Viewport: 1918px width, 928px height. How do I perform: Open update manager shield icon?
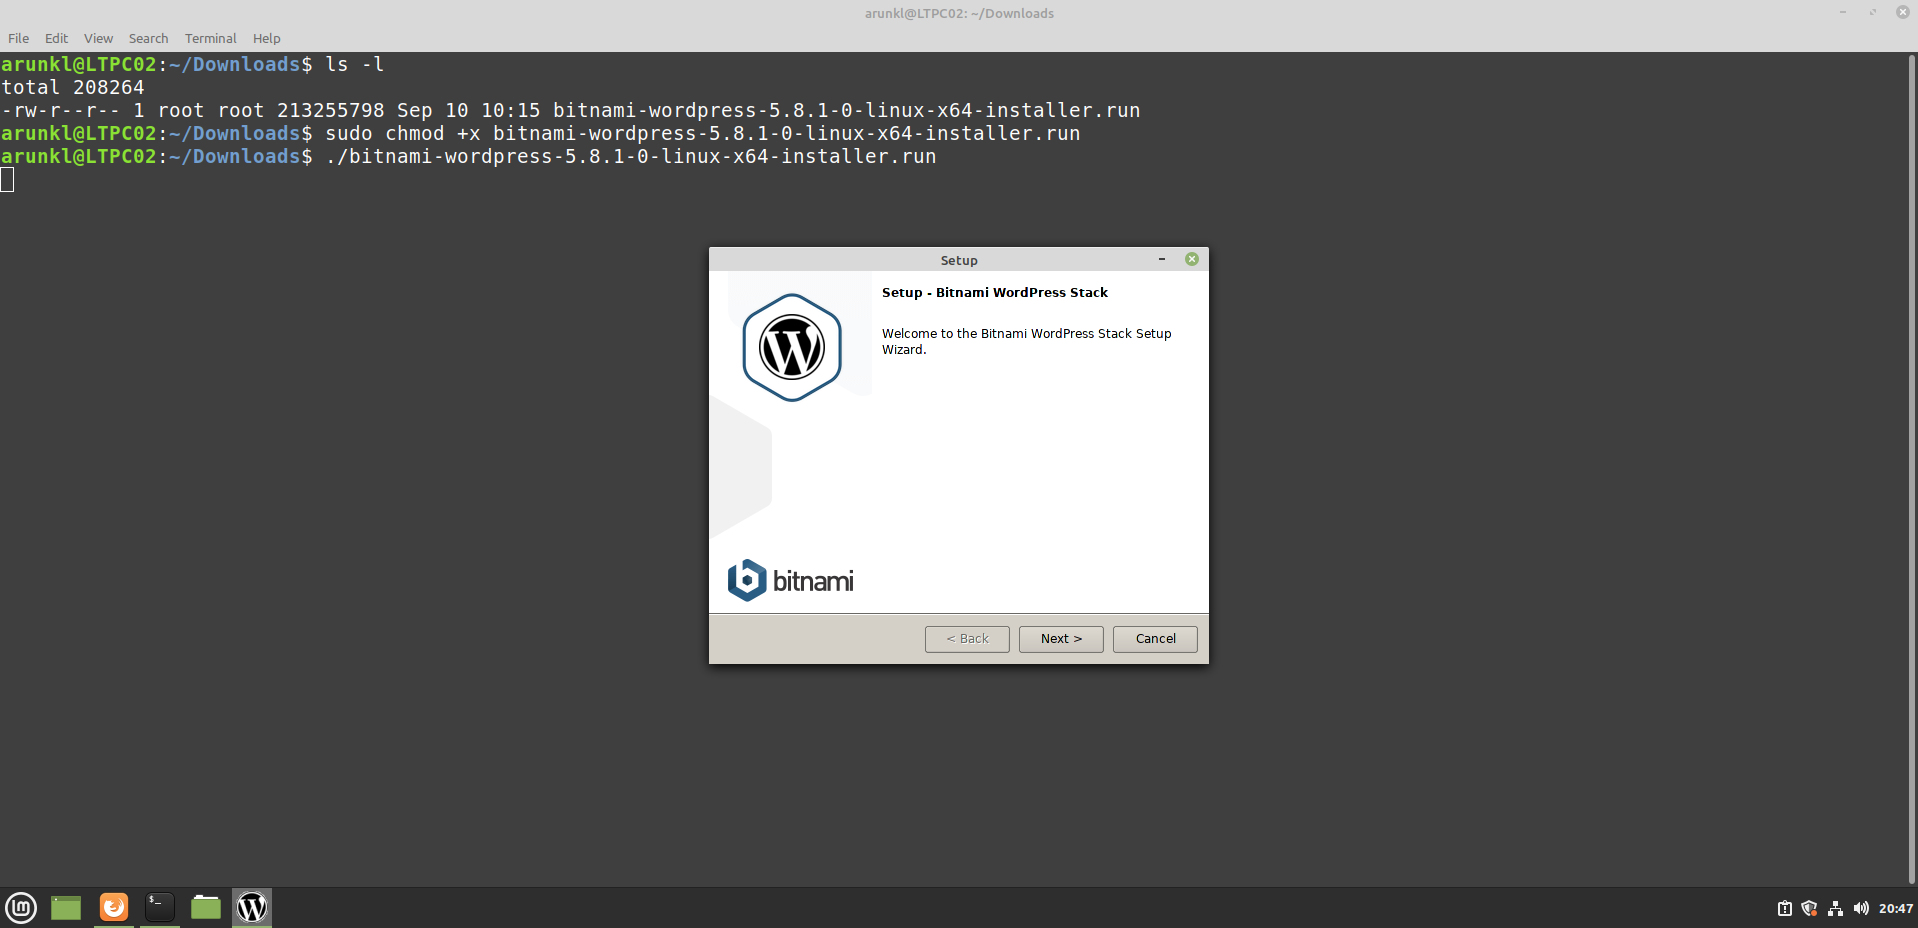pos(1809,909)
